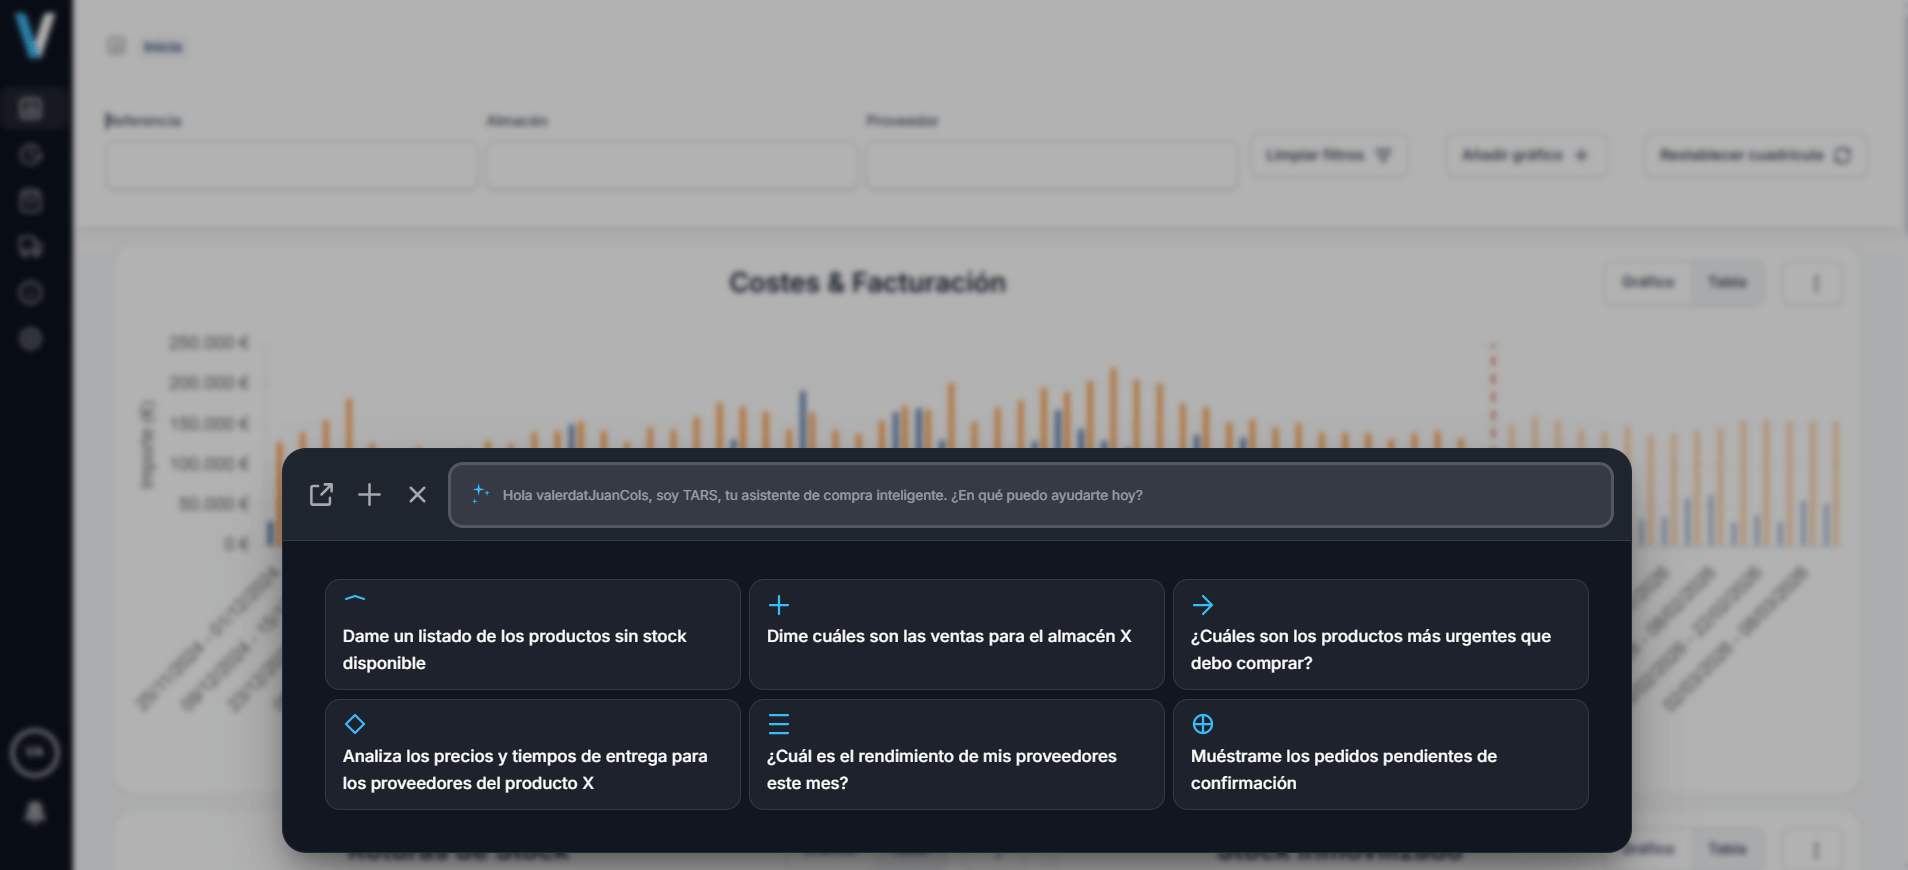
Task: Select the pedidos pendientes de confirmación suggestion
Action: click(1380, 755)
